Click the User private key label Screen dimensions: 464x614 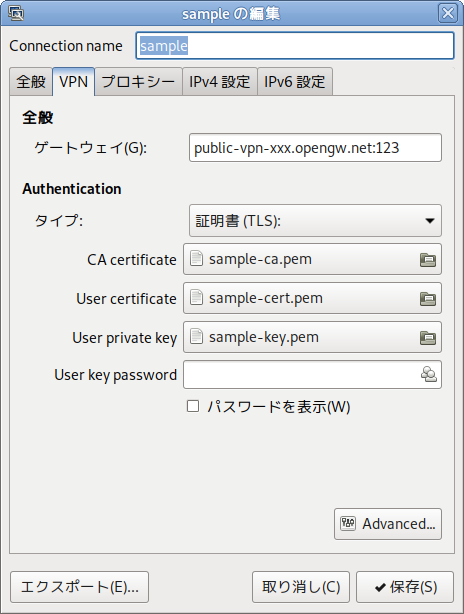point(125,338)
